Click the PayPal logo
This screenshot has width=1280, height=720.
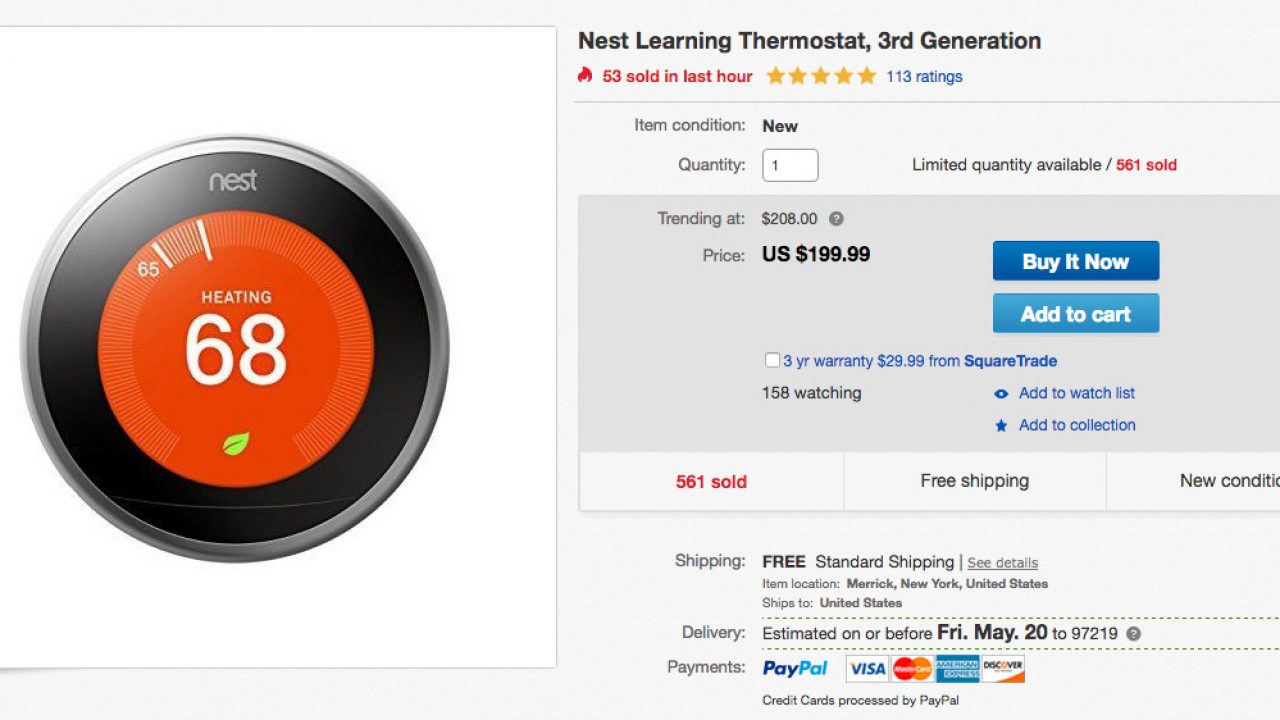[x=795, y=668]
